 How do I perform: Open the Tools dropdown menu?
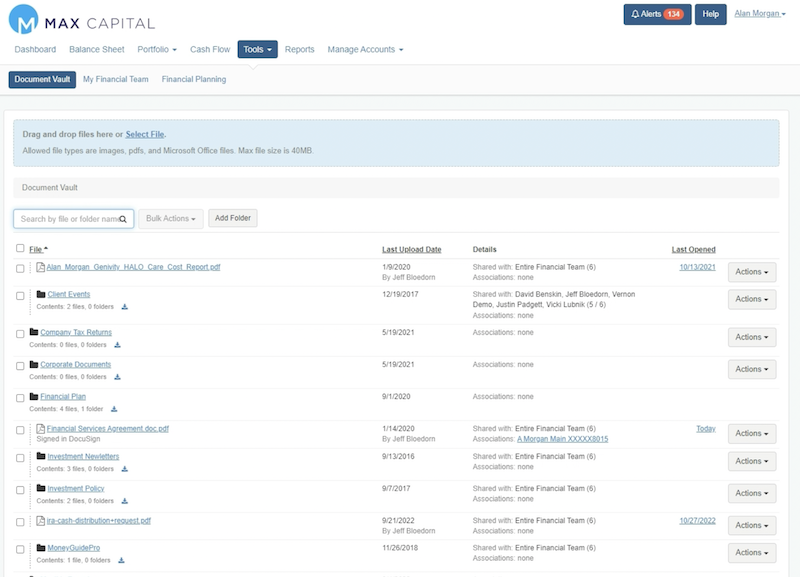point(258,49)
